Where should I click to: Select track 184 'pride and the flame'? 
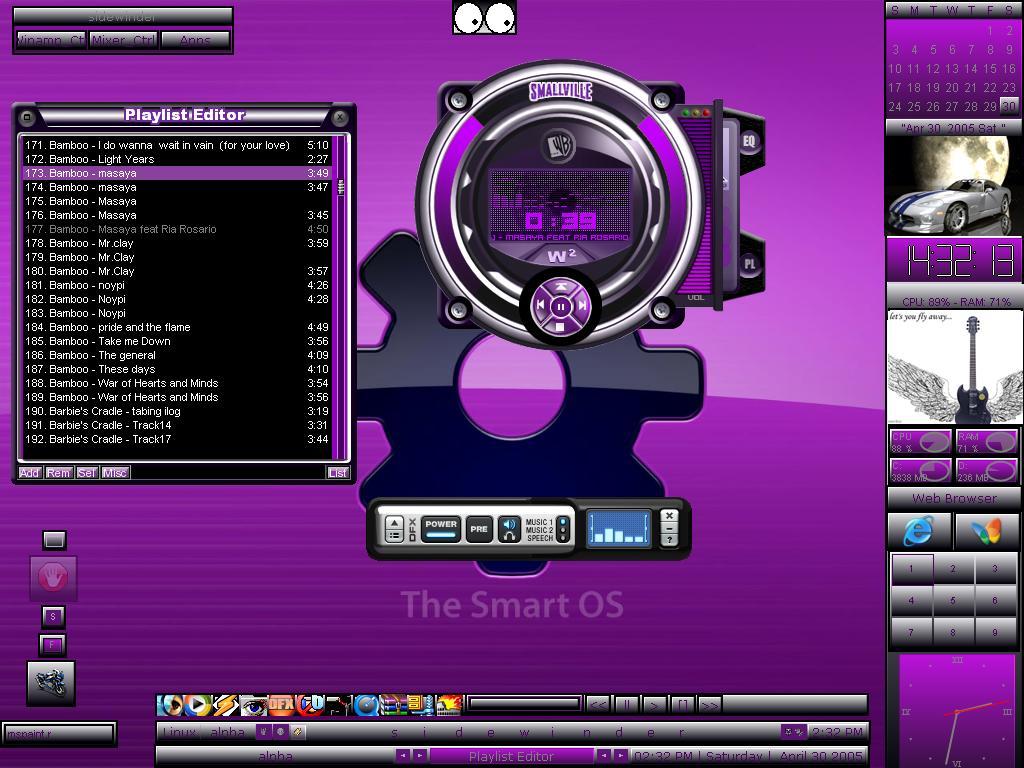176,327
